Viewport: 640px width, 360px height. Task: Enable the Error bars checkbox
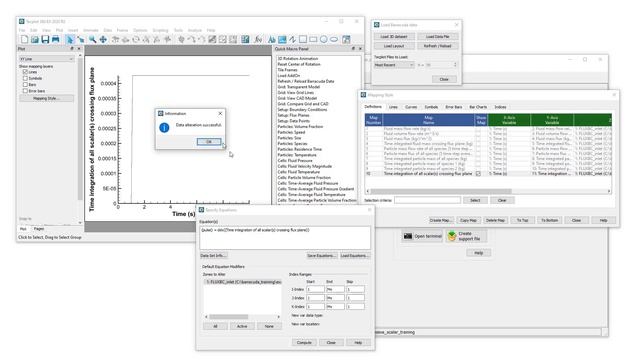point(25,91)
